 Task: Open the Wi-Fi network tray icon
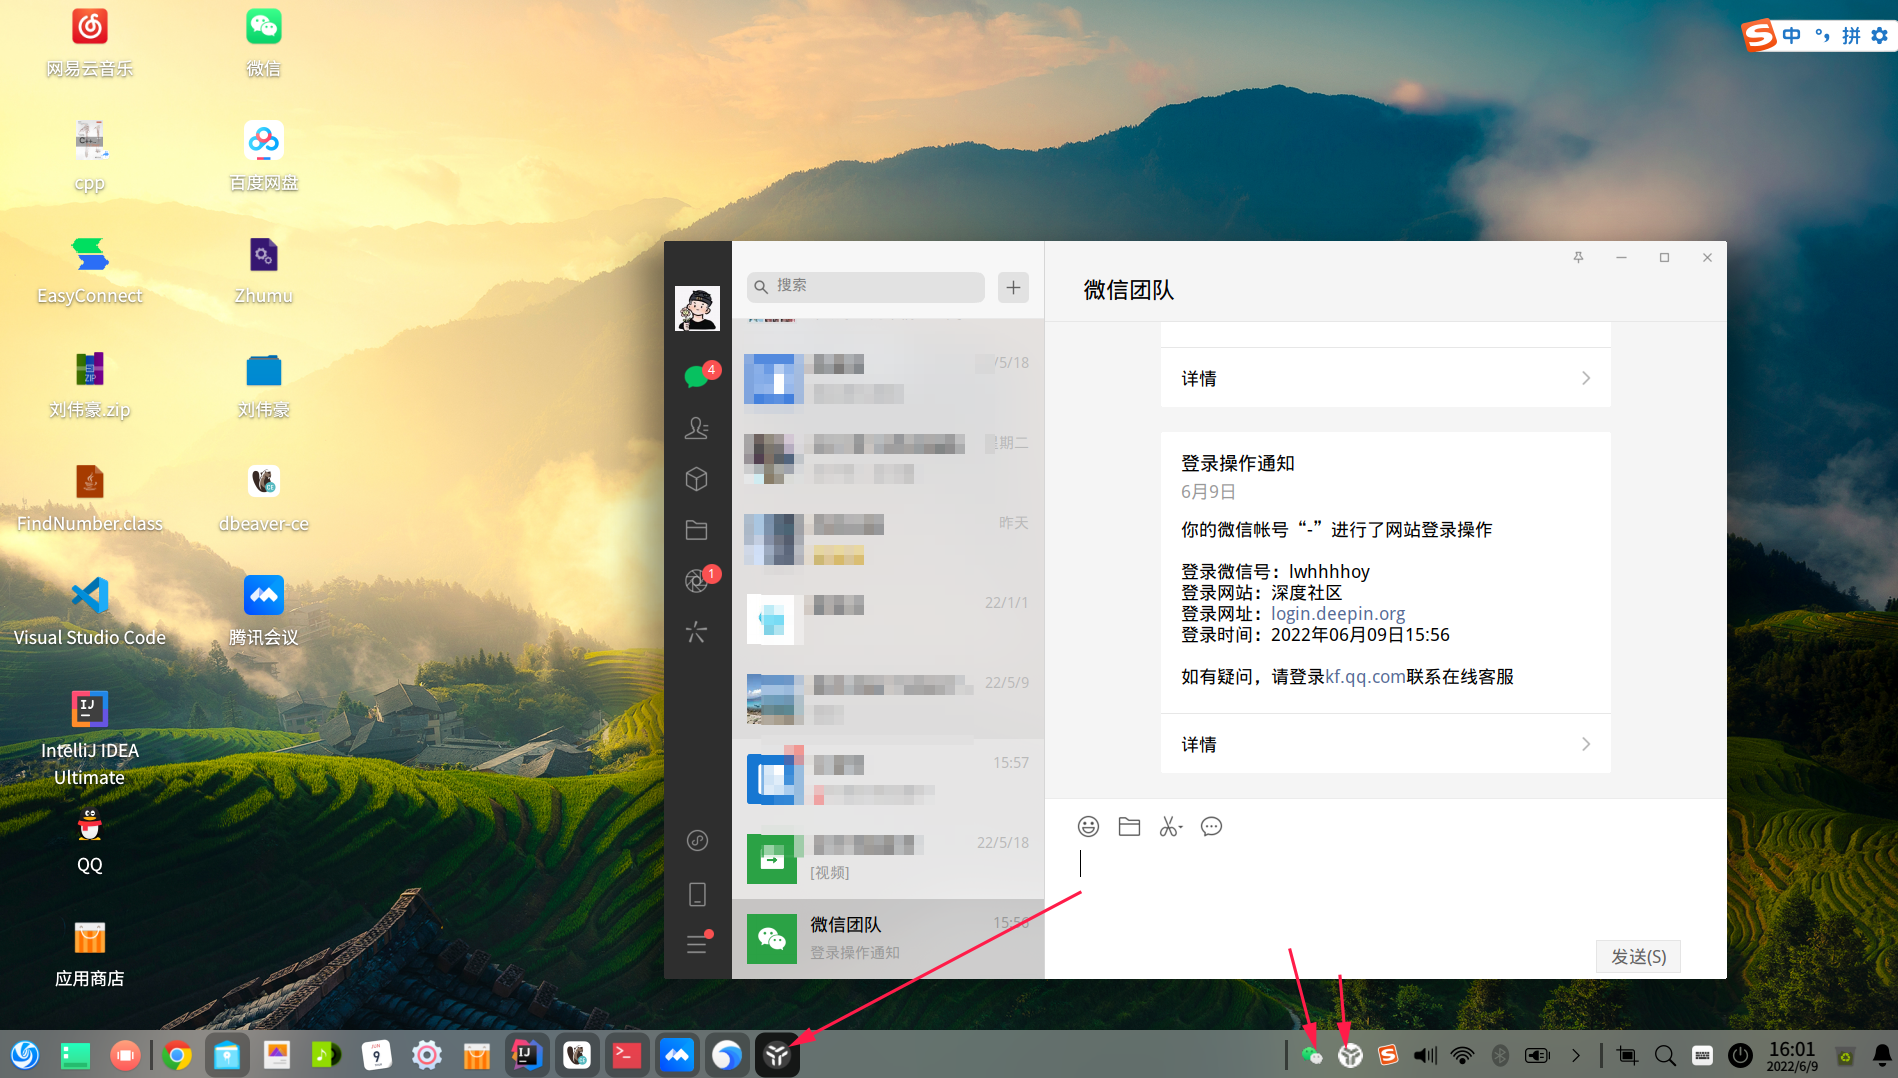[1462, 1055]
